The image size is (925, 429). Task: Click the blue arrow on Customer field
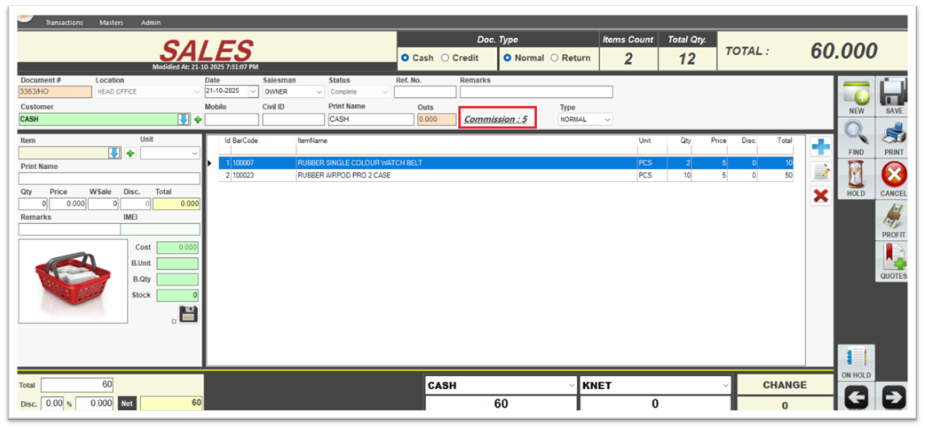(x=183, y=120)
